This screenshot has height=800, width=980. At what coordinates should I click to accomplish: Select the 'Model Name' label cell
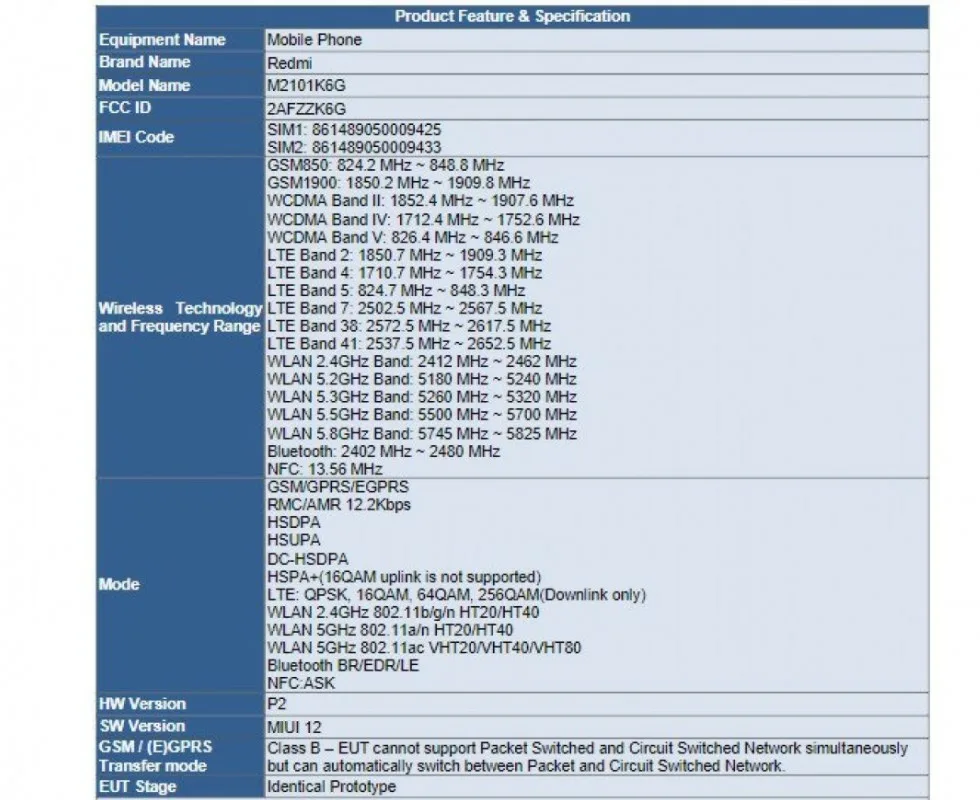[x=180, y=86]
